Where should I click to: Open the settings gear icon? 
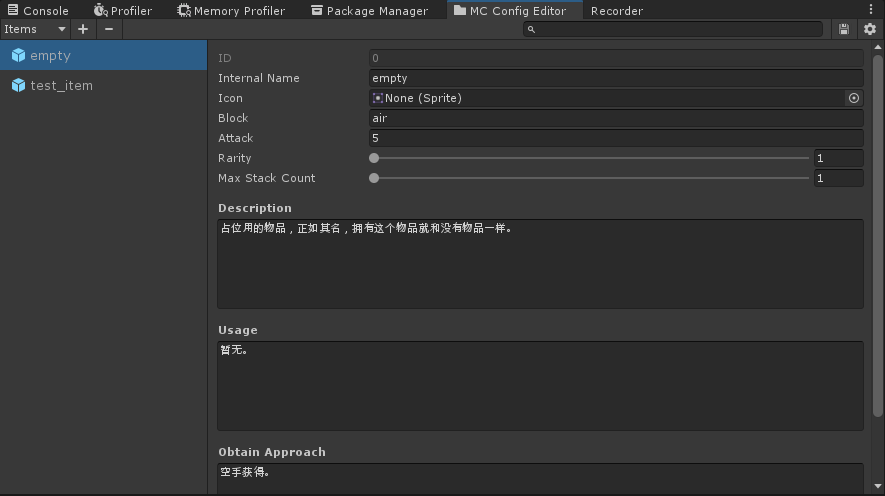pos(870,29)
